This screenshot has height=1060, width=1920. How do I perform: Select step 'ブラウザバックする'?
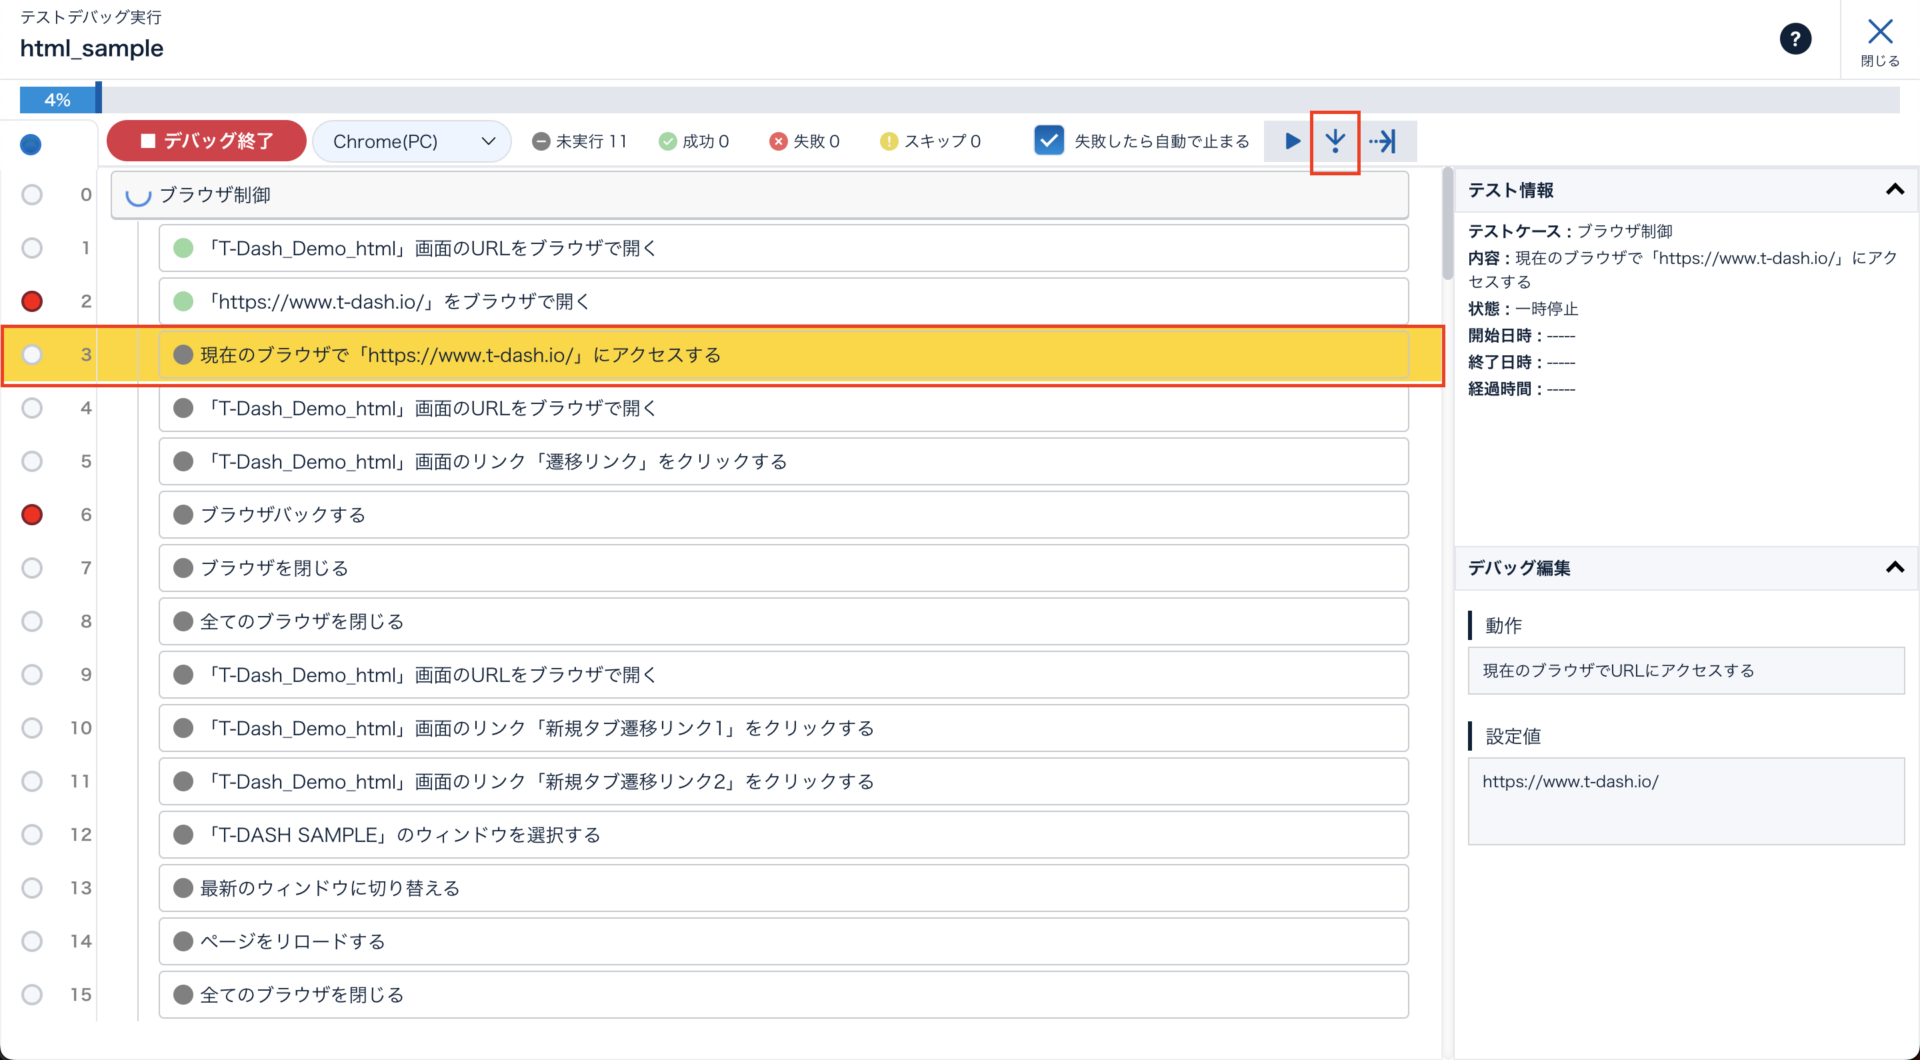tap(782, 515)
